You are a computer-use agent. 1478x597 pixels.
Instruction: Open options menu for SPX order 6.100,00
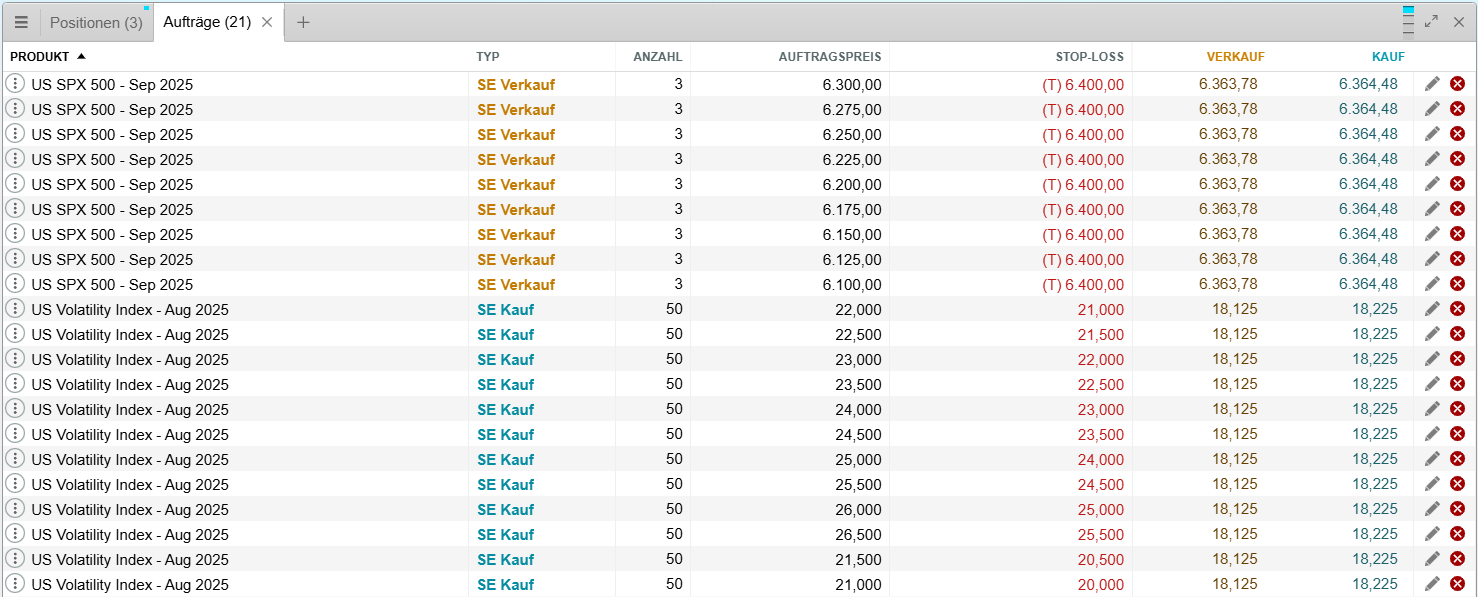(15, 284)
